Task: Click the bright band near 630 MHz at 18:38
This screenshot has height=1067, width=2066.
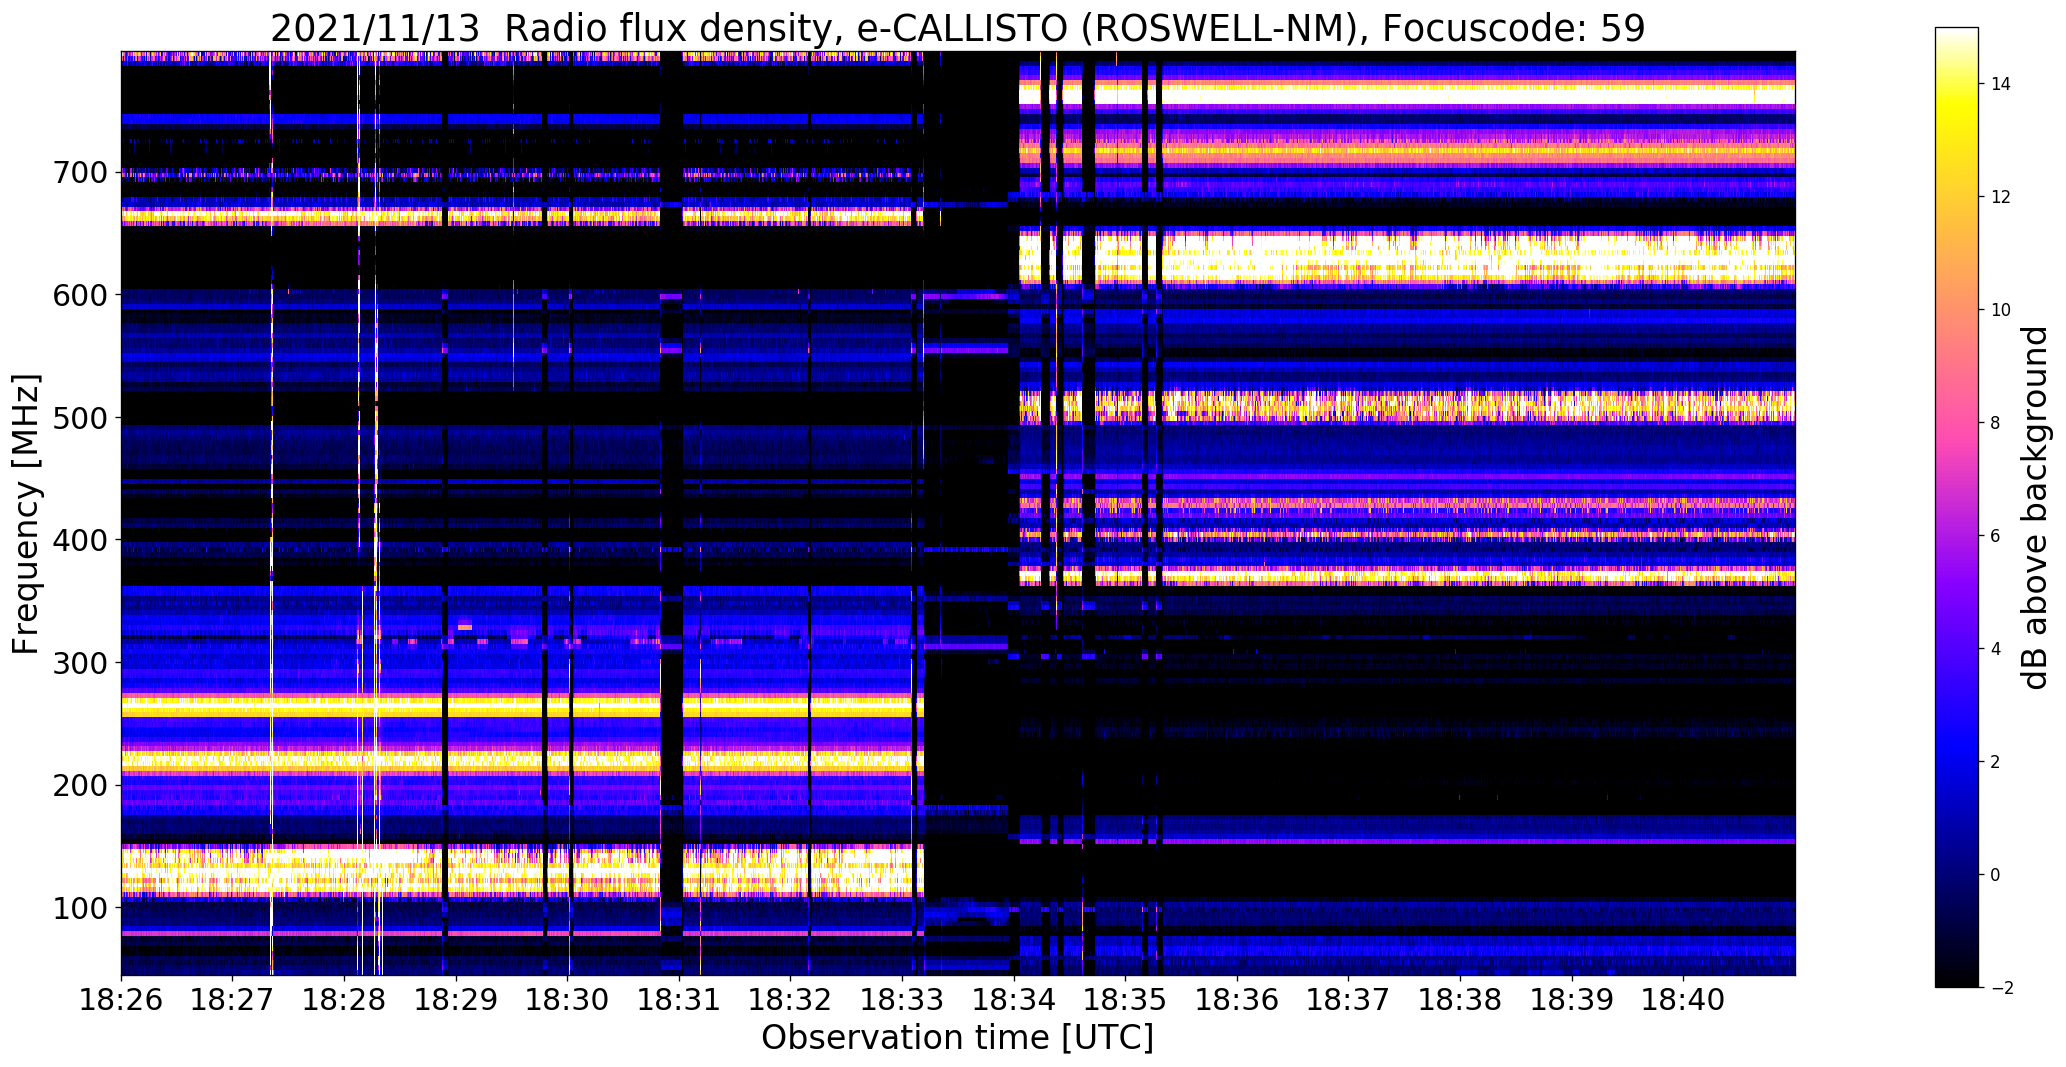Action: click(1460, 257)
